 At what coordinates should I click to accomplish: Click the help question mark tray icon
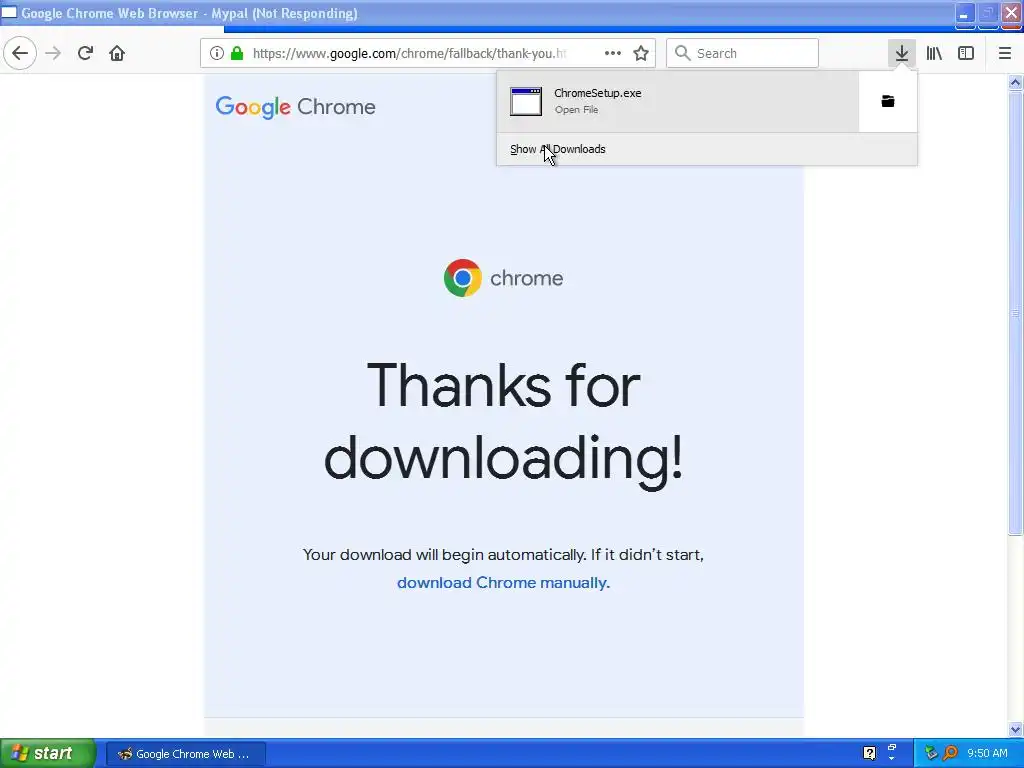[x=869, y=754]
